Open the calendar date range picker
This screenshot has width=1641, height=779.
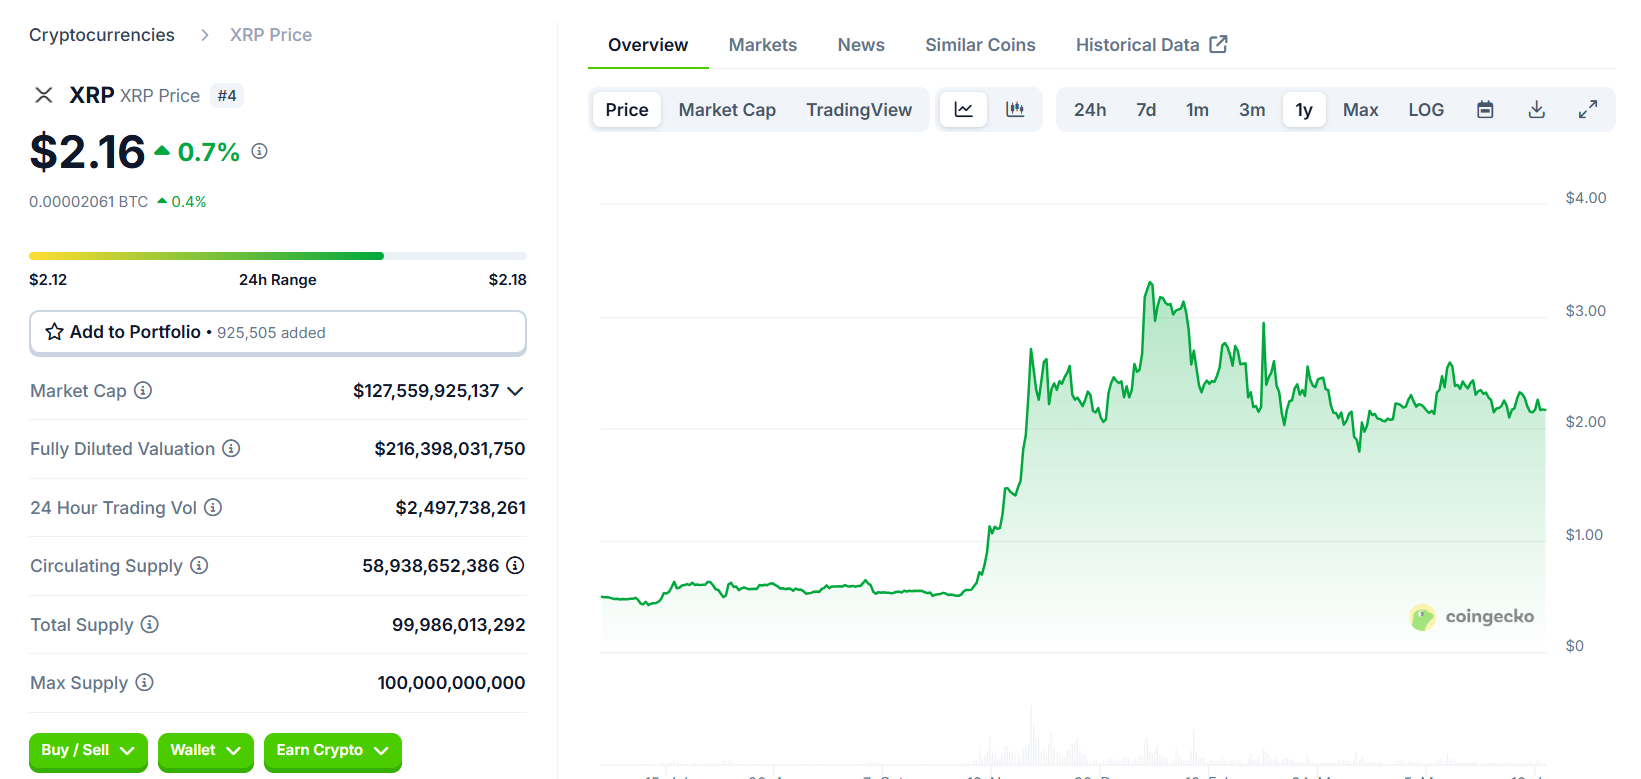(1485, 110)
